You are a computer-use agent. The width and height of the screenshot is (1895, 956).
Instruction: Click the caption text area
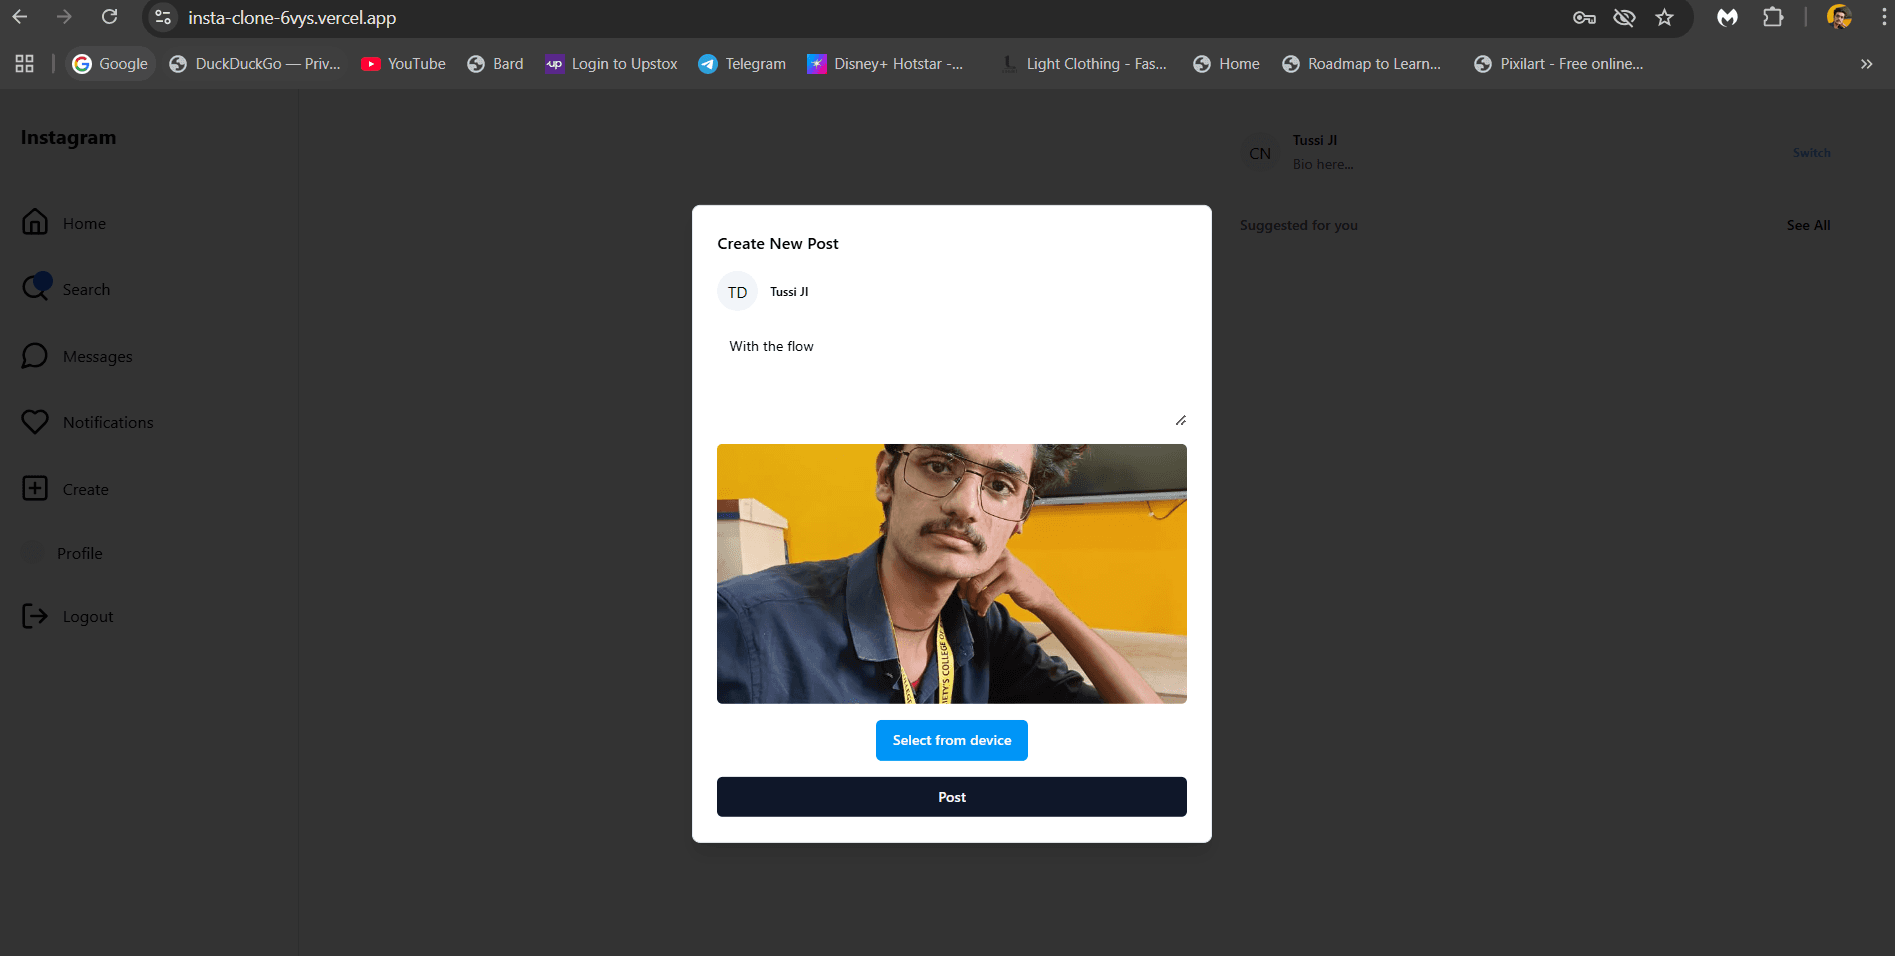(952, 378)
